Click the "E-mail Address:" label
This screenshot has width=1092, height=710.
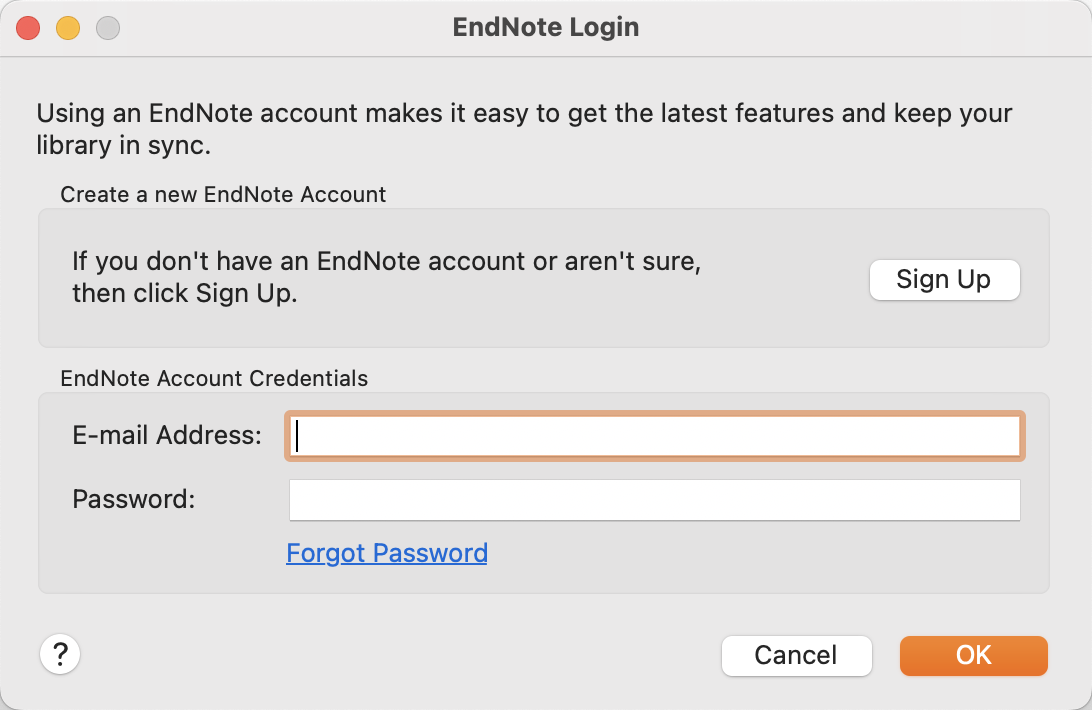coord(167,436)
